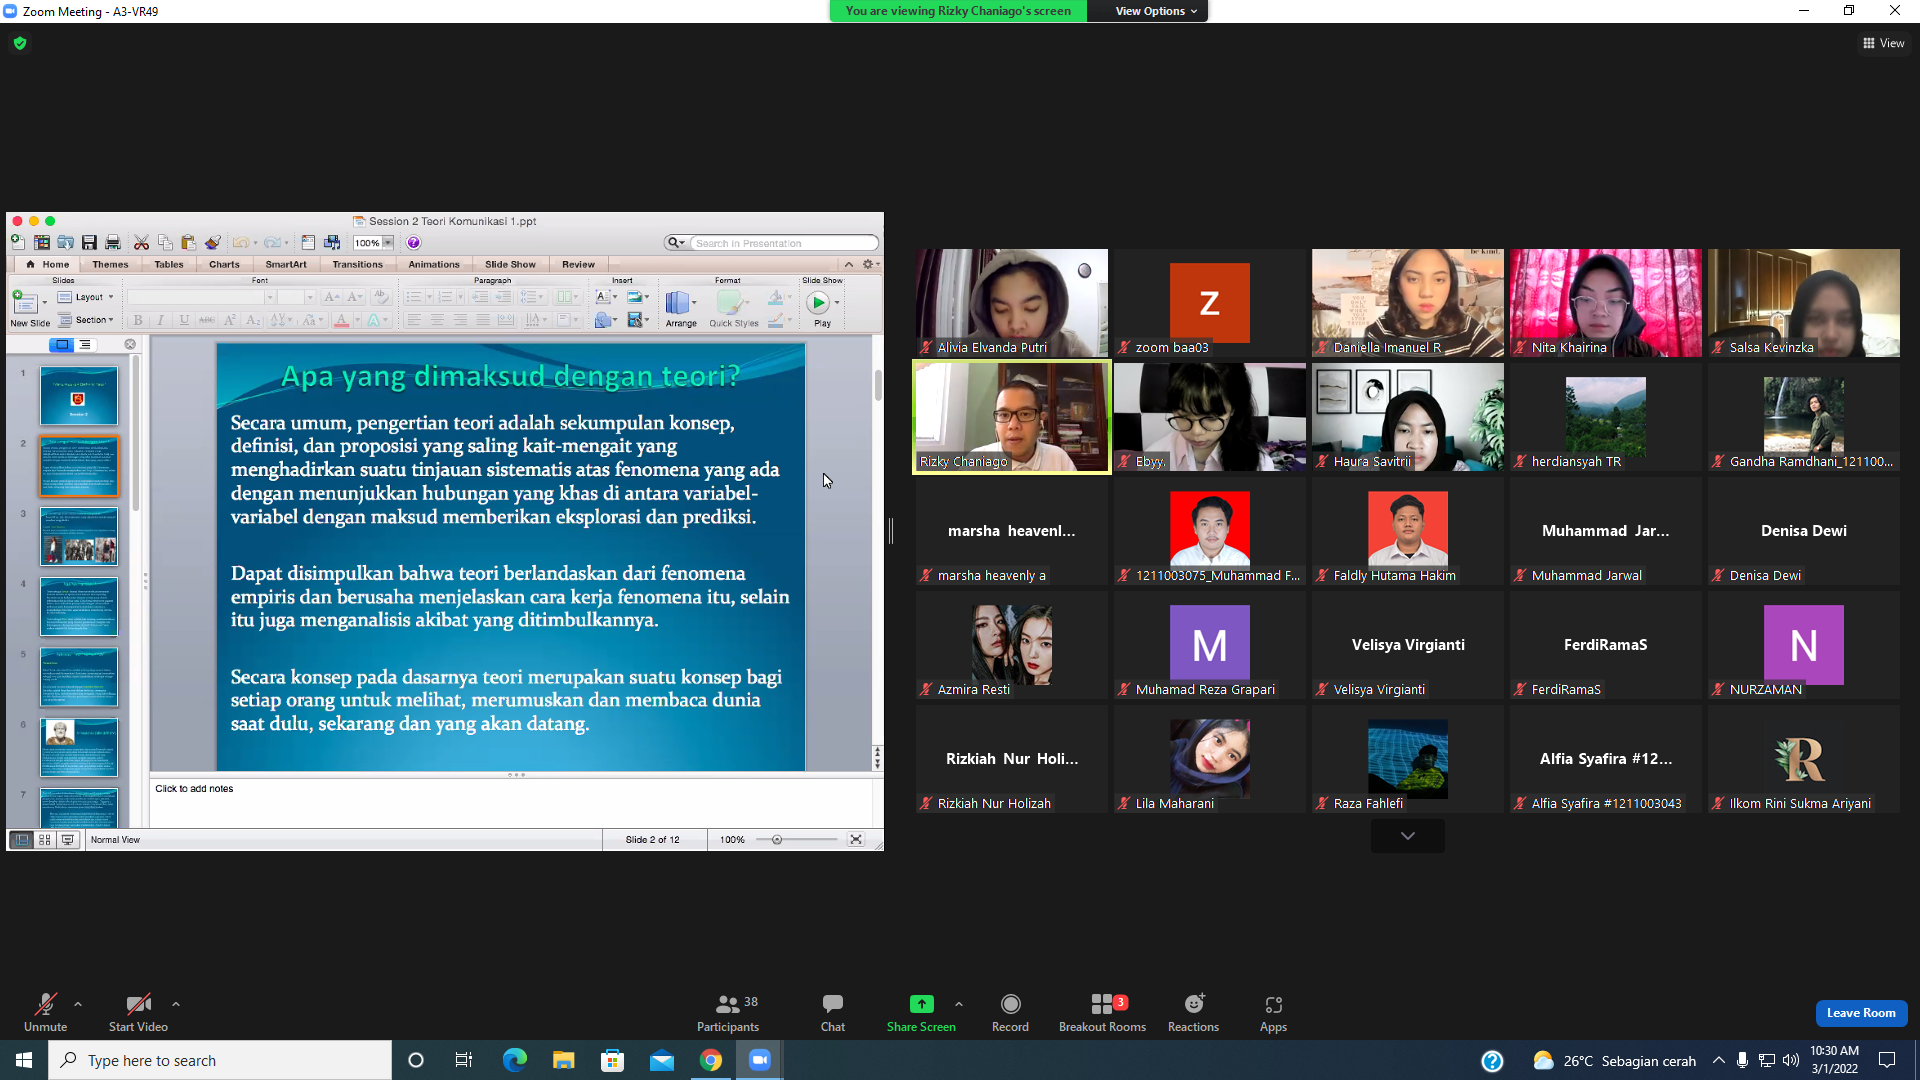This screenshot has width=1920, height=1080.
Task: Close the slide thumbnail pane
Action: coord(130,345)
